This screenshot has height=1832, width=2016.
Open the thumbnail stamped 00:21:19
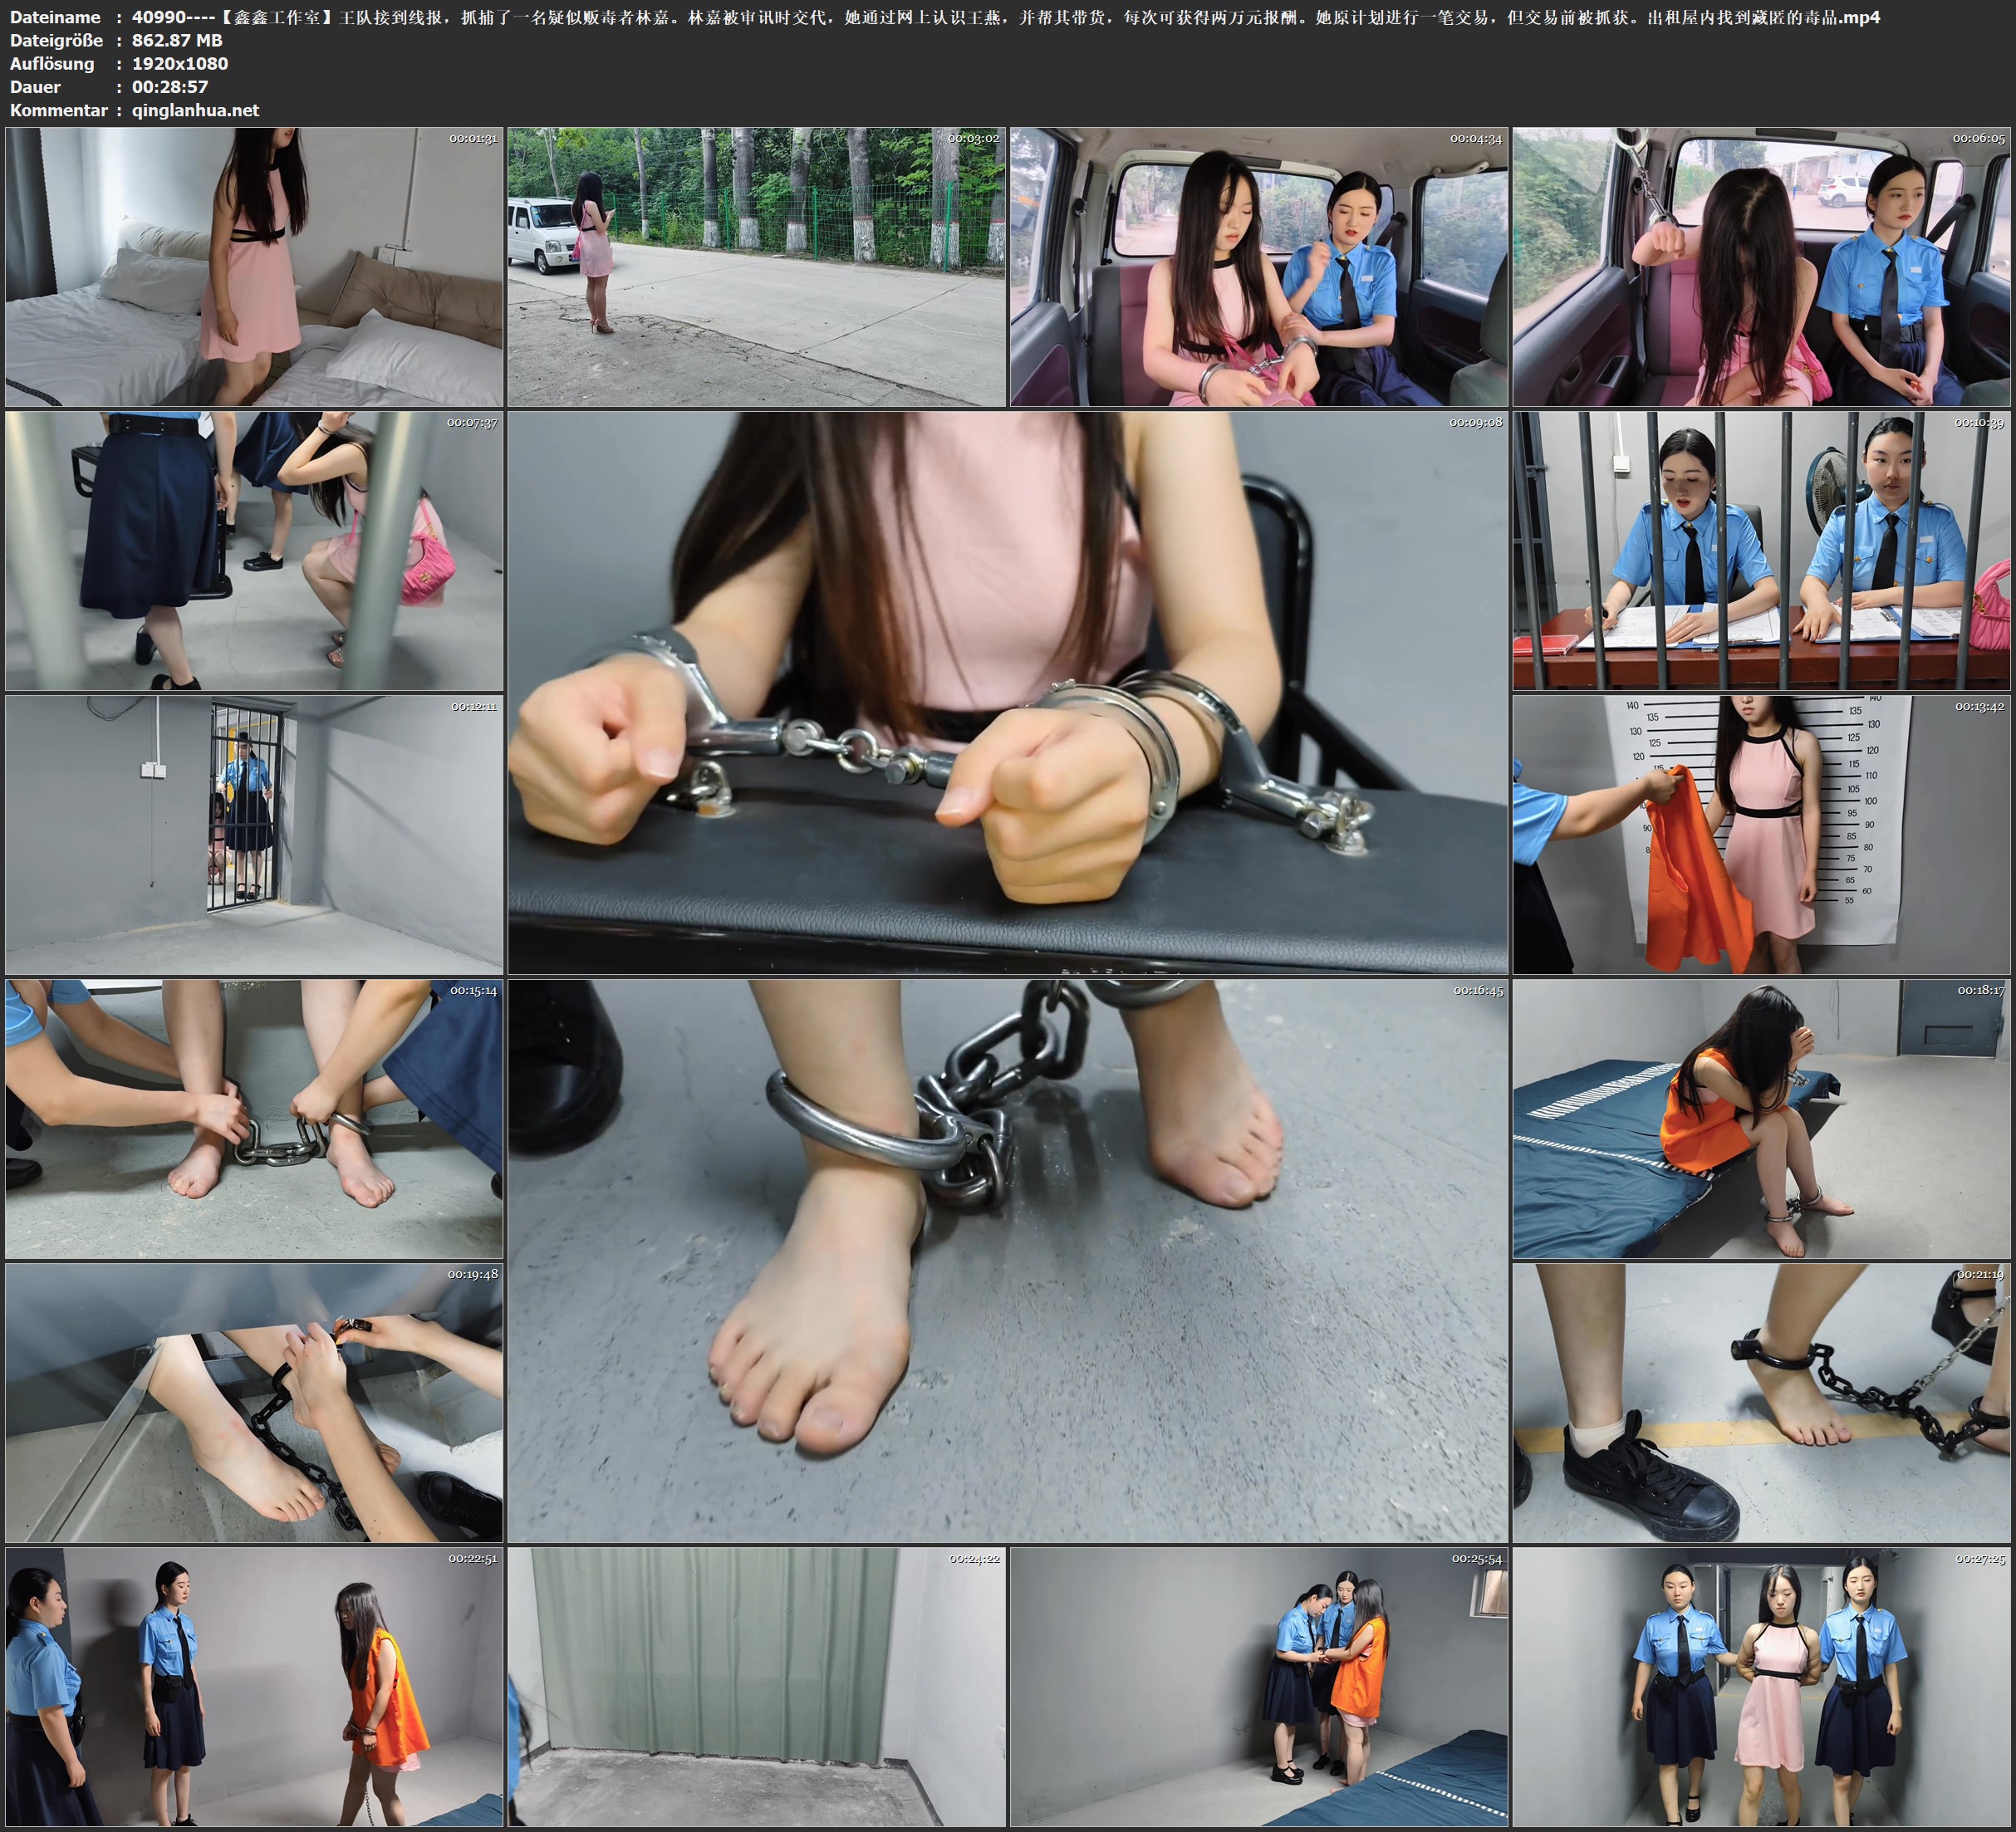1762,1403
